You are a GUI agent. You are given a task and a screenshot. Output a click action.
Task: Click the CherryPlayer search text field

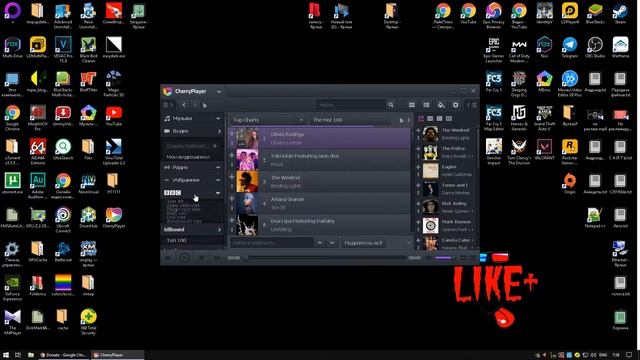pos(351,105)
